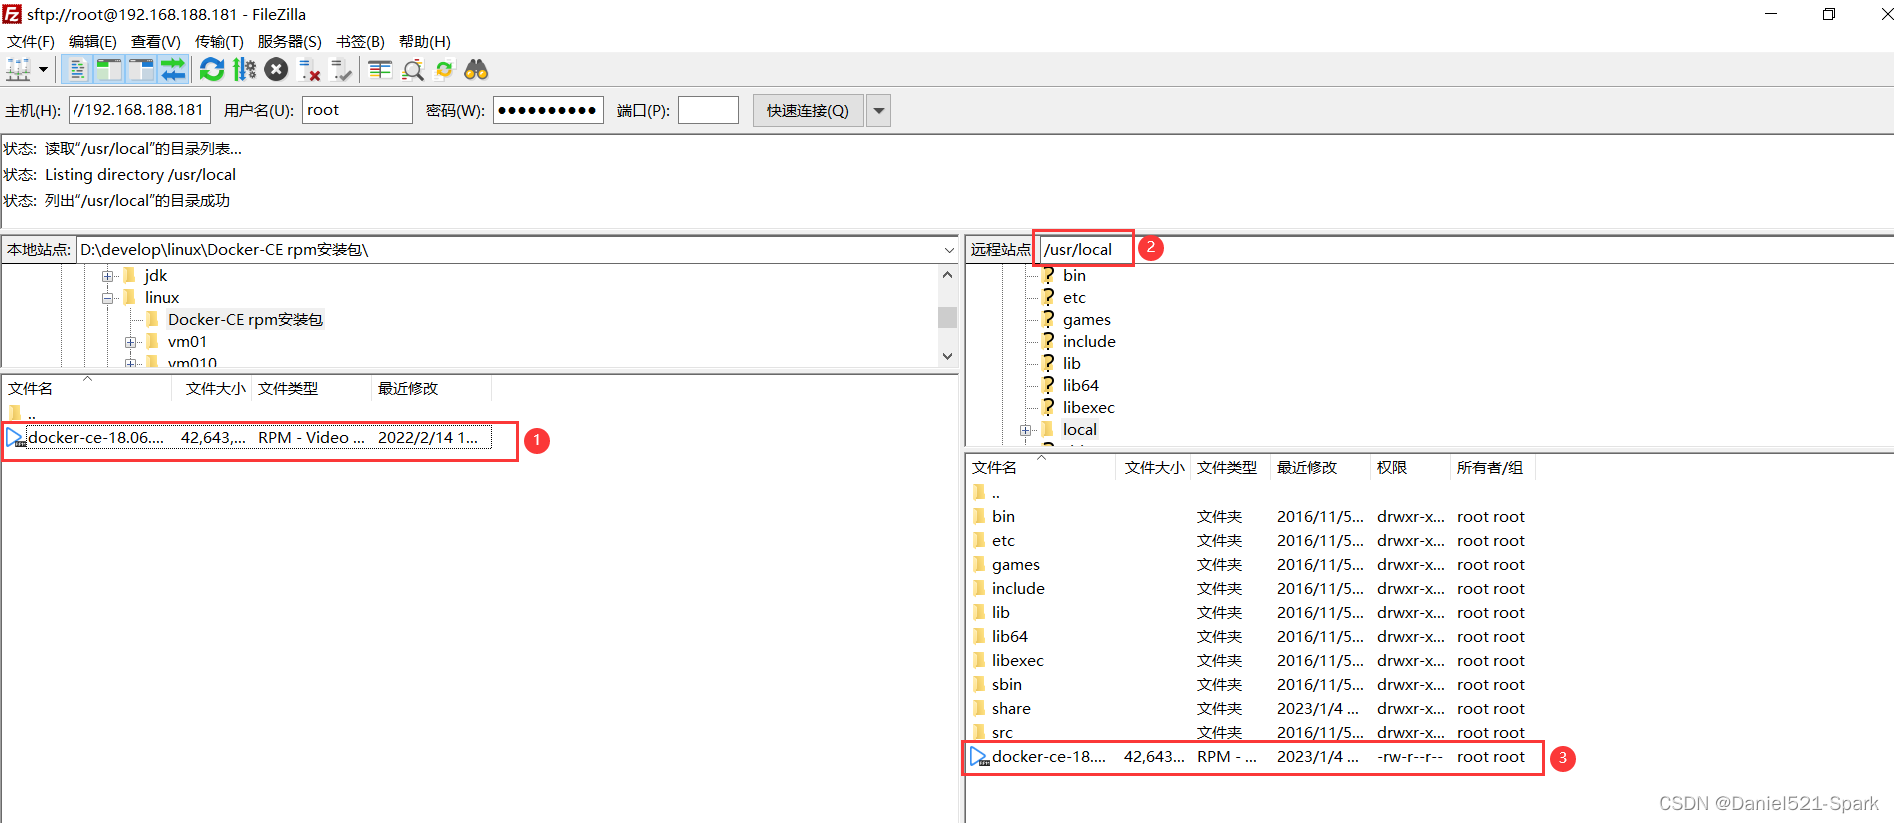Focus the host address field
This screenshot has width=1894, height=823.
140,110
